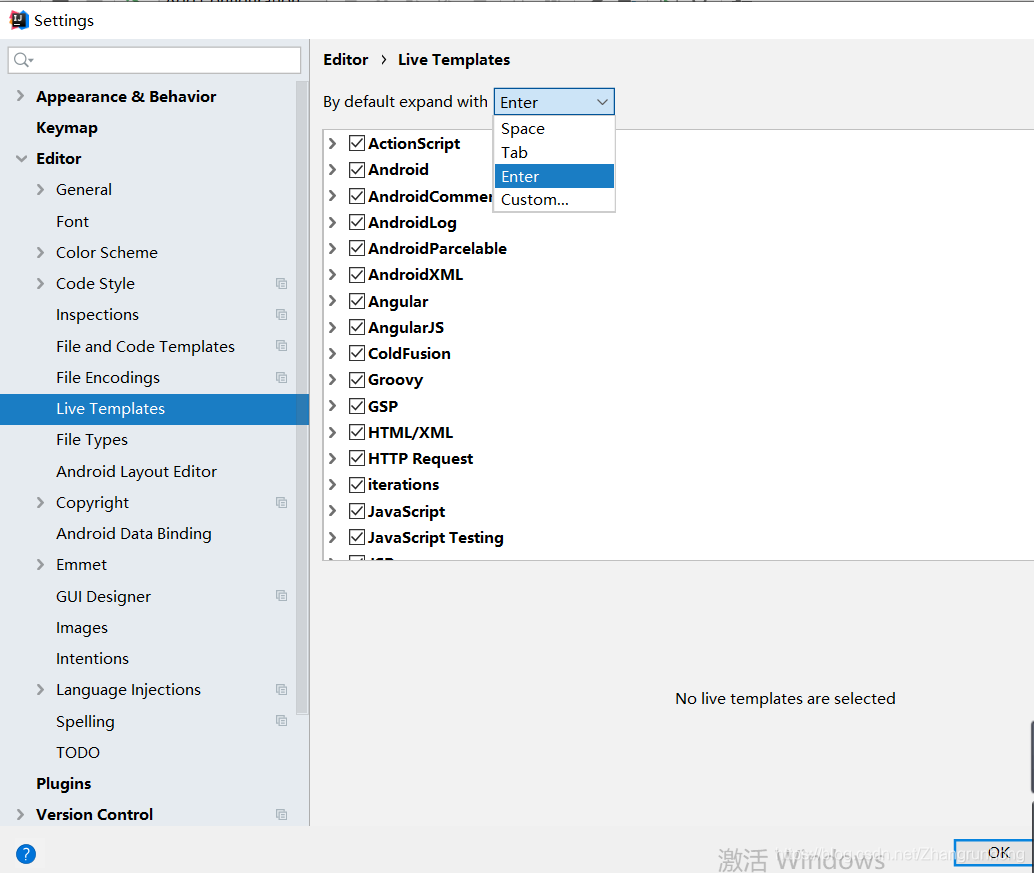Open the Intentions settings page
Image resolution: width=1034 pixels, height=873 pixels.
tap(92, 659)
